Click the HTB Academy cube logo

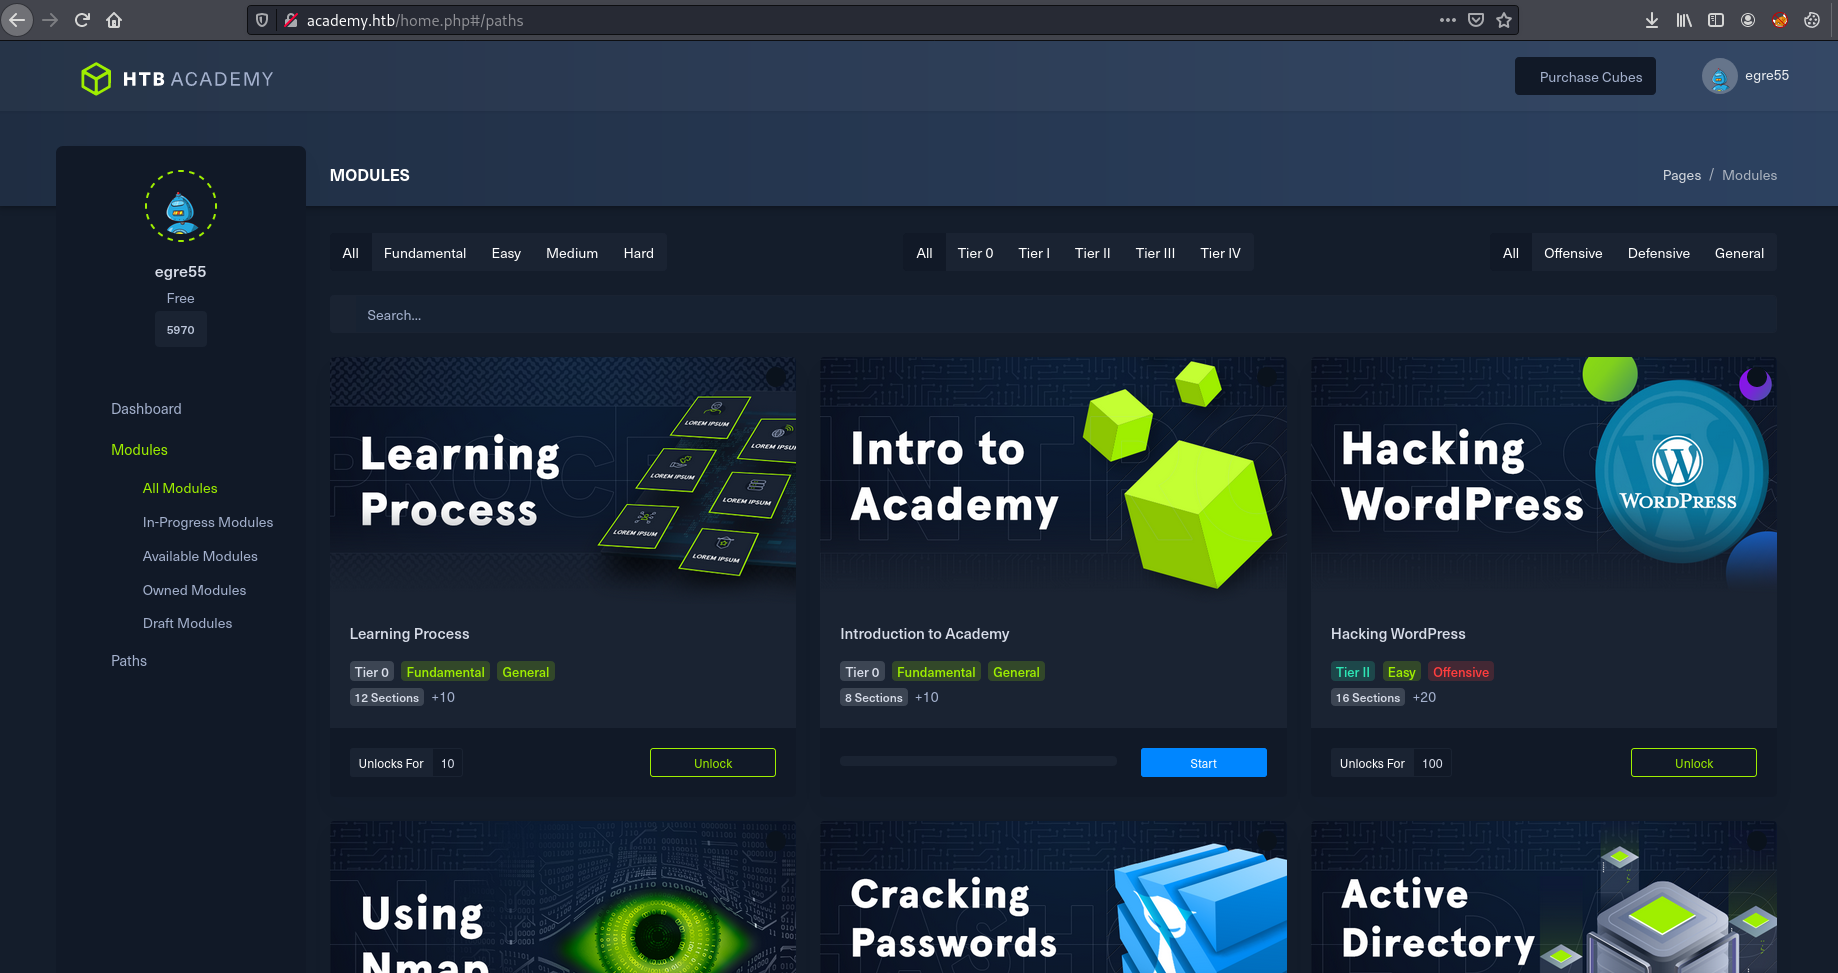click(x=96, y=79)
